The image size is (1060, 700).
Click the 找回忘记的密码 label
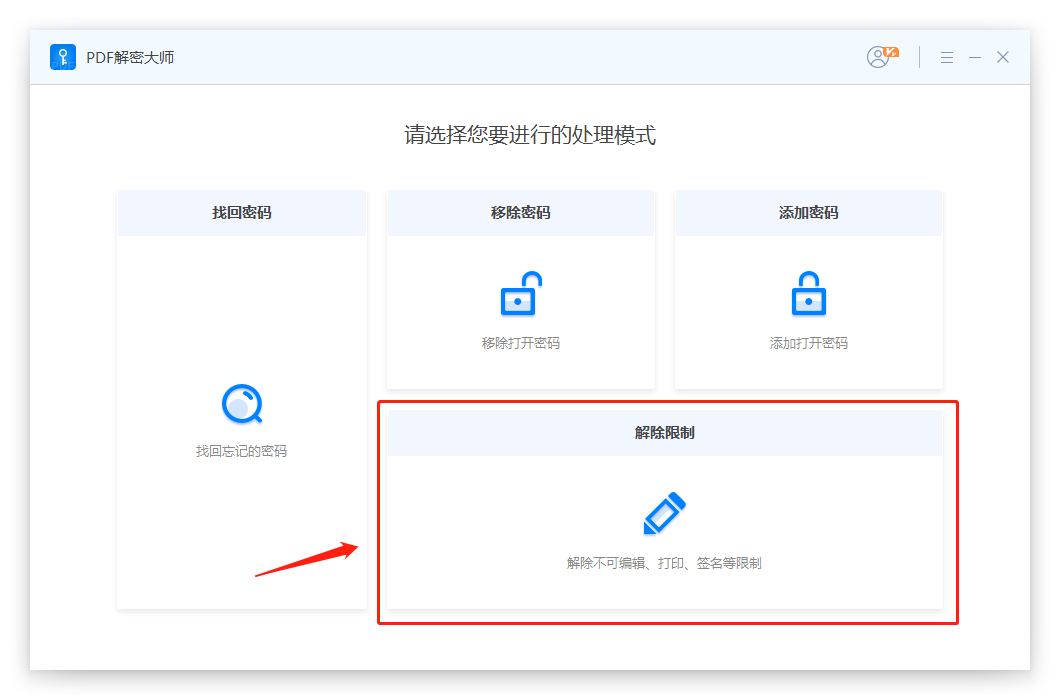(x=241, y=451)
